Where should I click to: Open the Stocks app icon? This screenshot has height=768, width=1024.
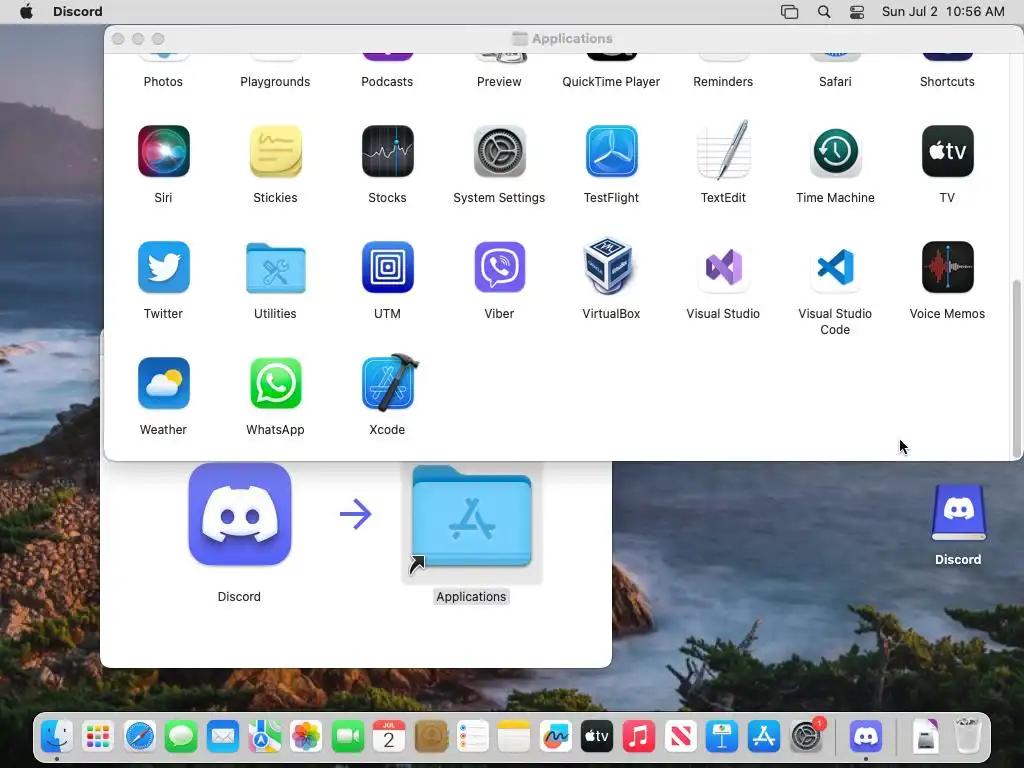point(387,152)
